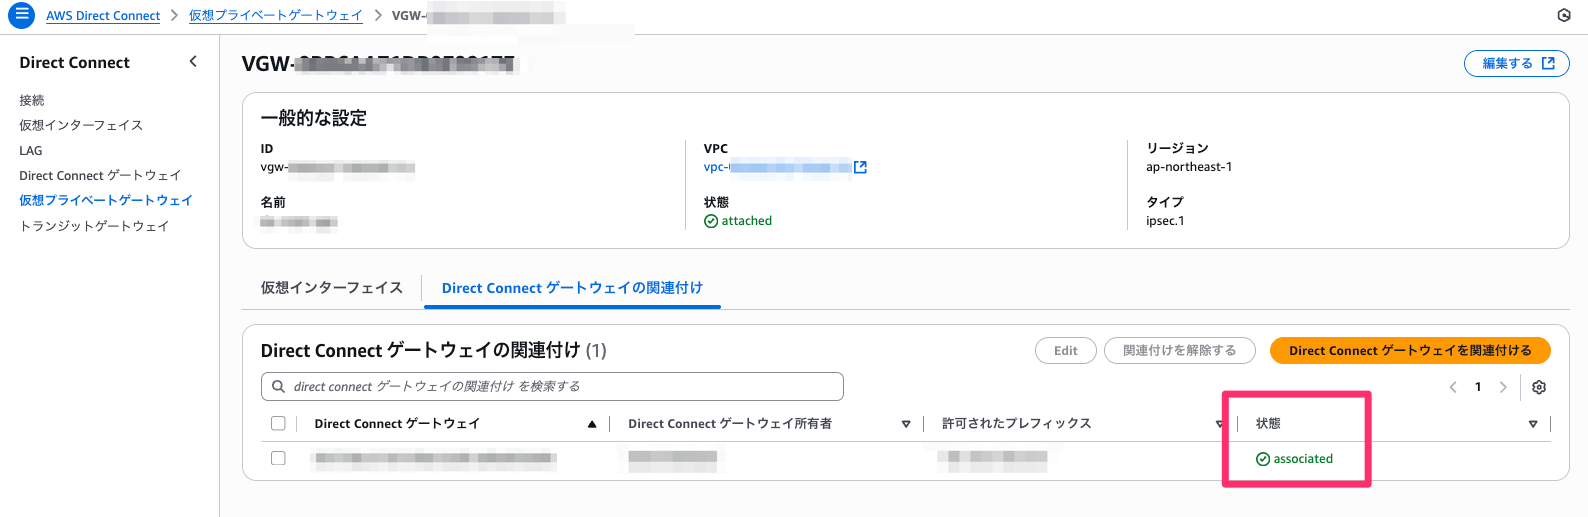Click the attached status value
This screenshot has width=1588, height=517.
click(738, 221)
